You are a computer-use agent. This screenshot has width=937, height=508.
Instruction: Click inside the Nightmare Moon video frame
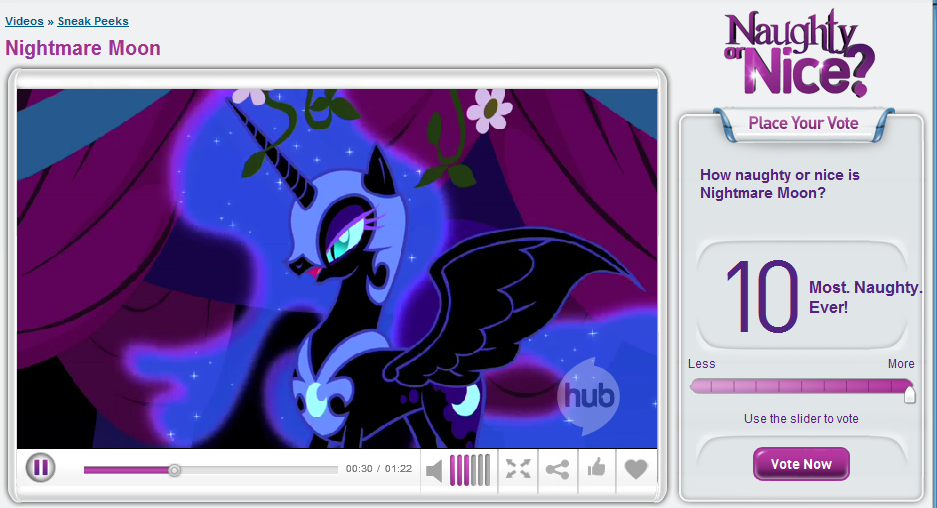coord(337,268)
